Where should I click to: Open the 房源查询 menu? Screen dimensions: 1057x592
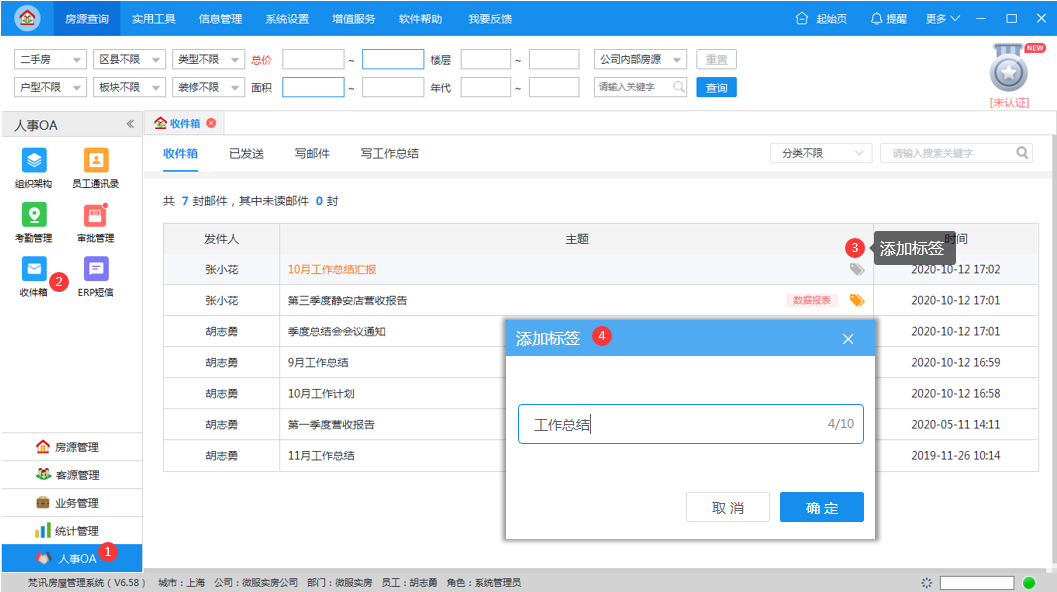[87, 19]
